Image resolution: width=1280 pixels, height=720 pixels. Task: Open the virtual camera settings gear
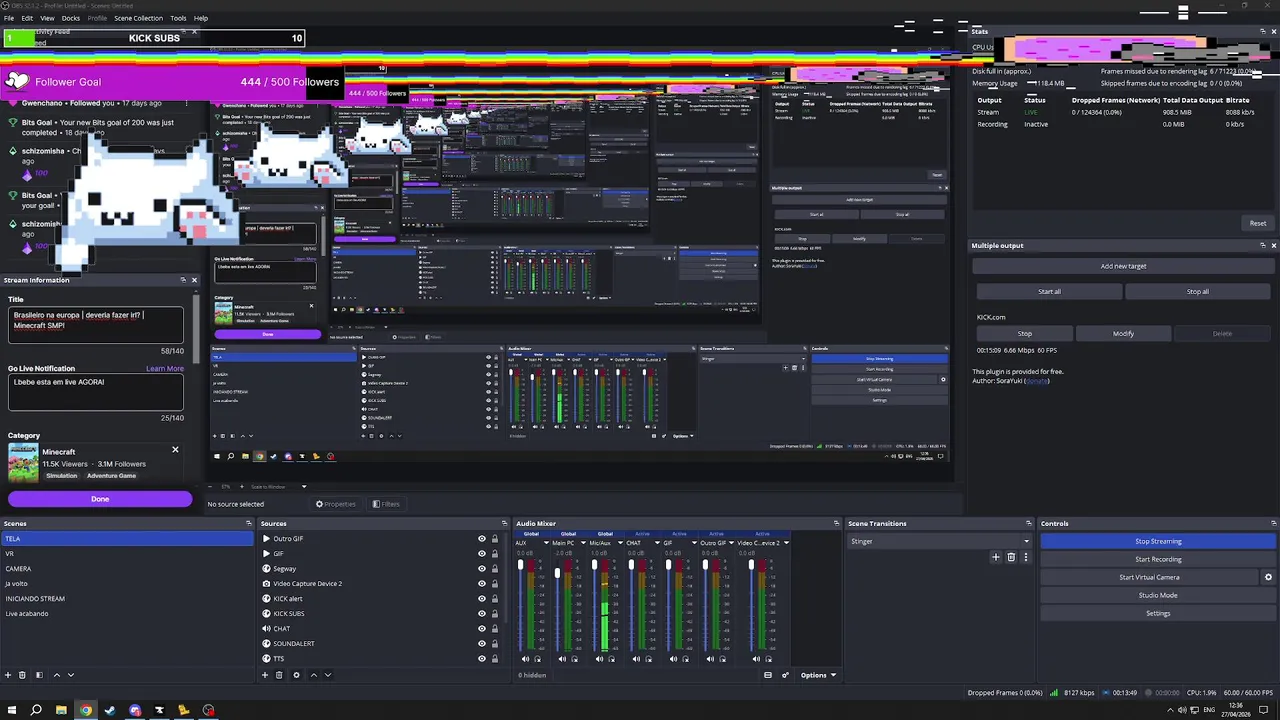(1268, 577)
